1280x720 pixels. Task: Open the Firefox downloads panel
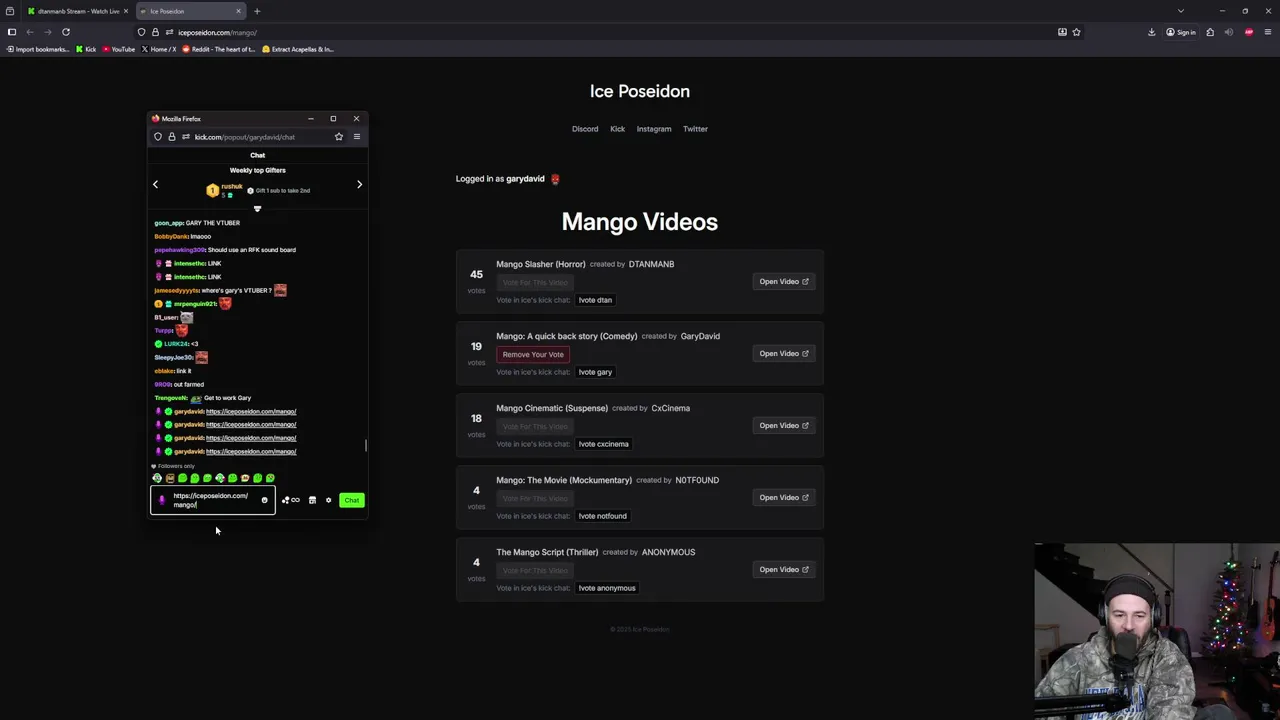point(1152,32)
